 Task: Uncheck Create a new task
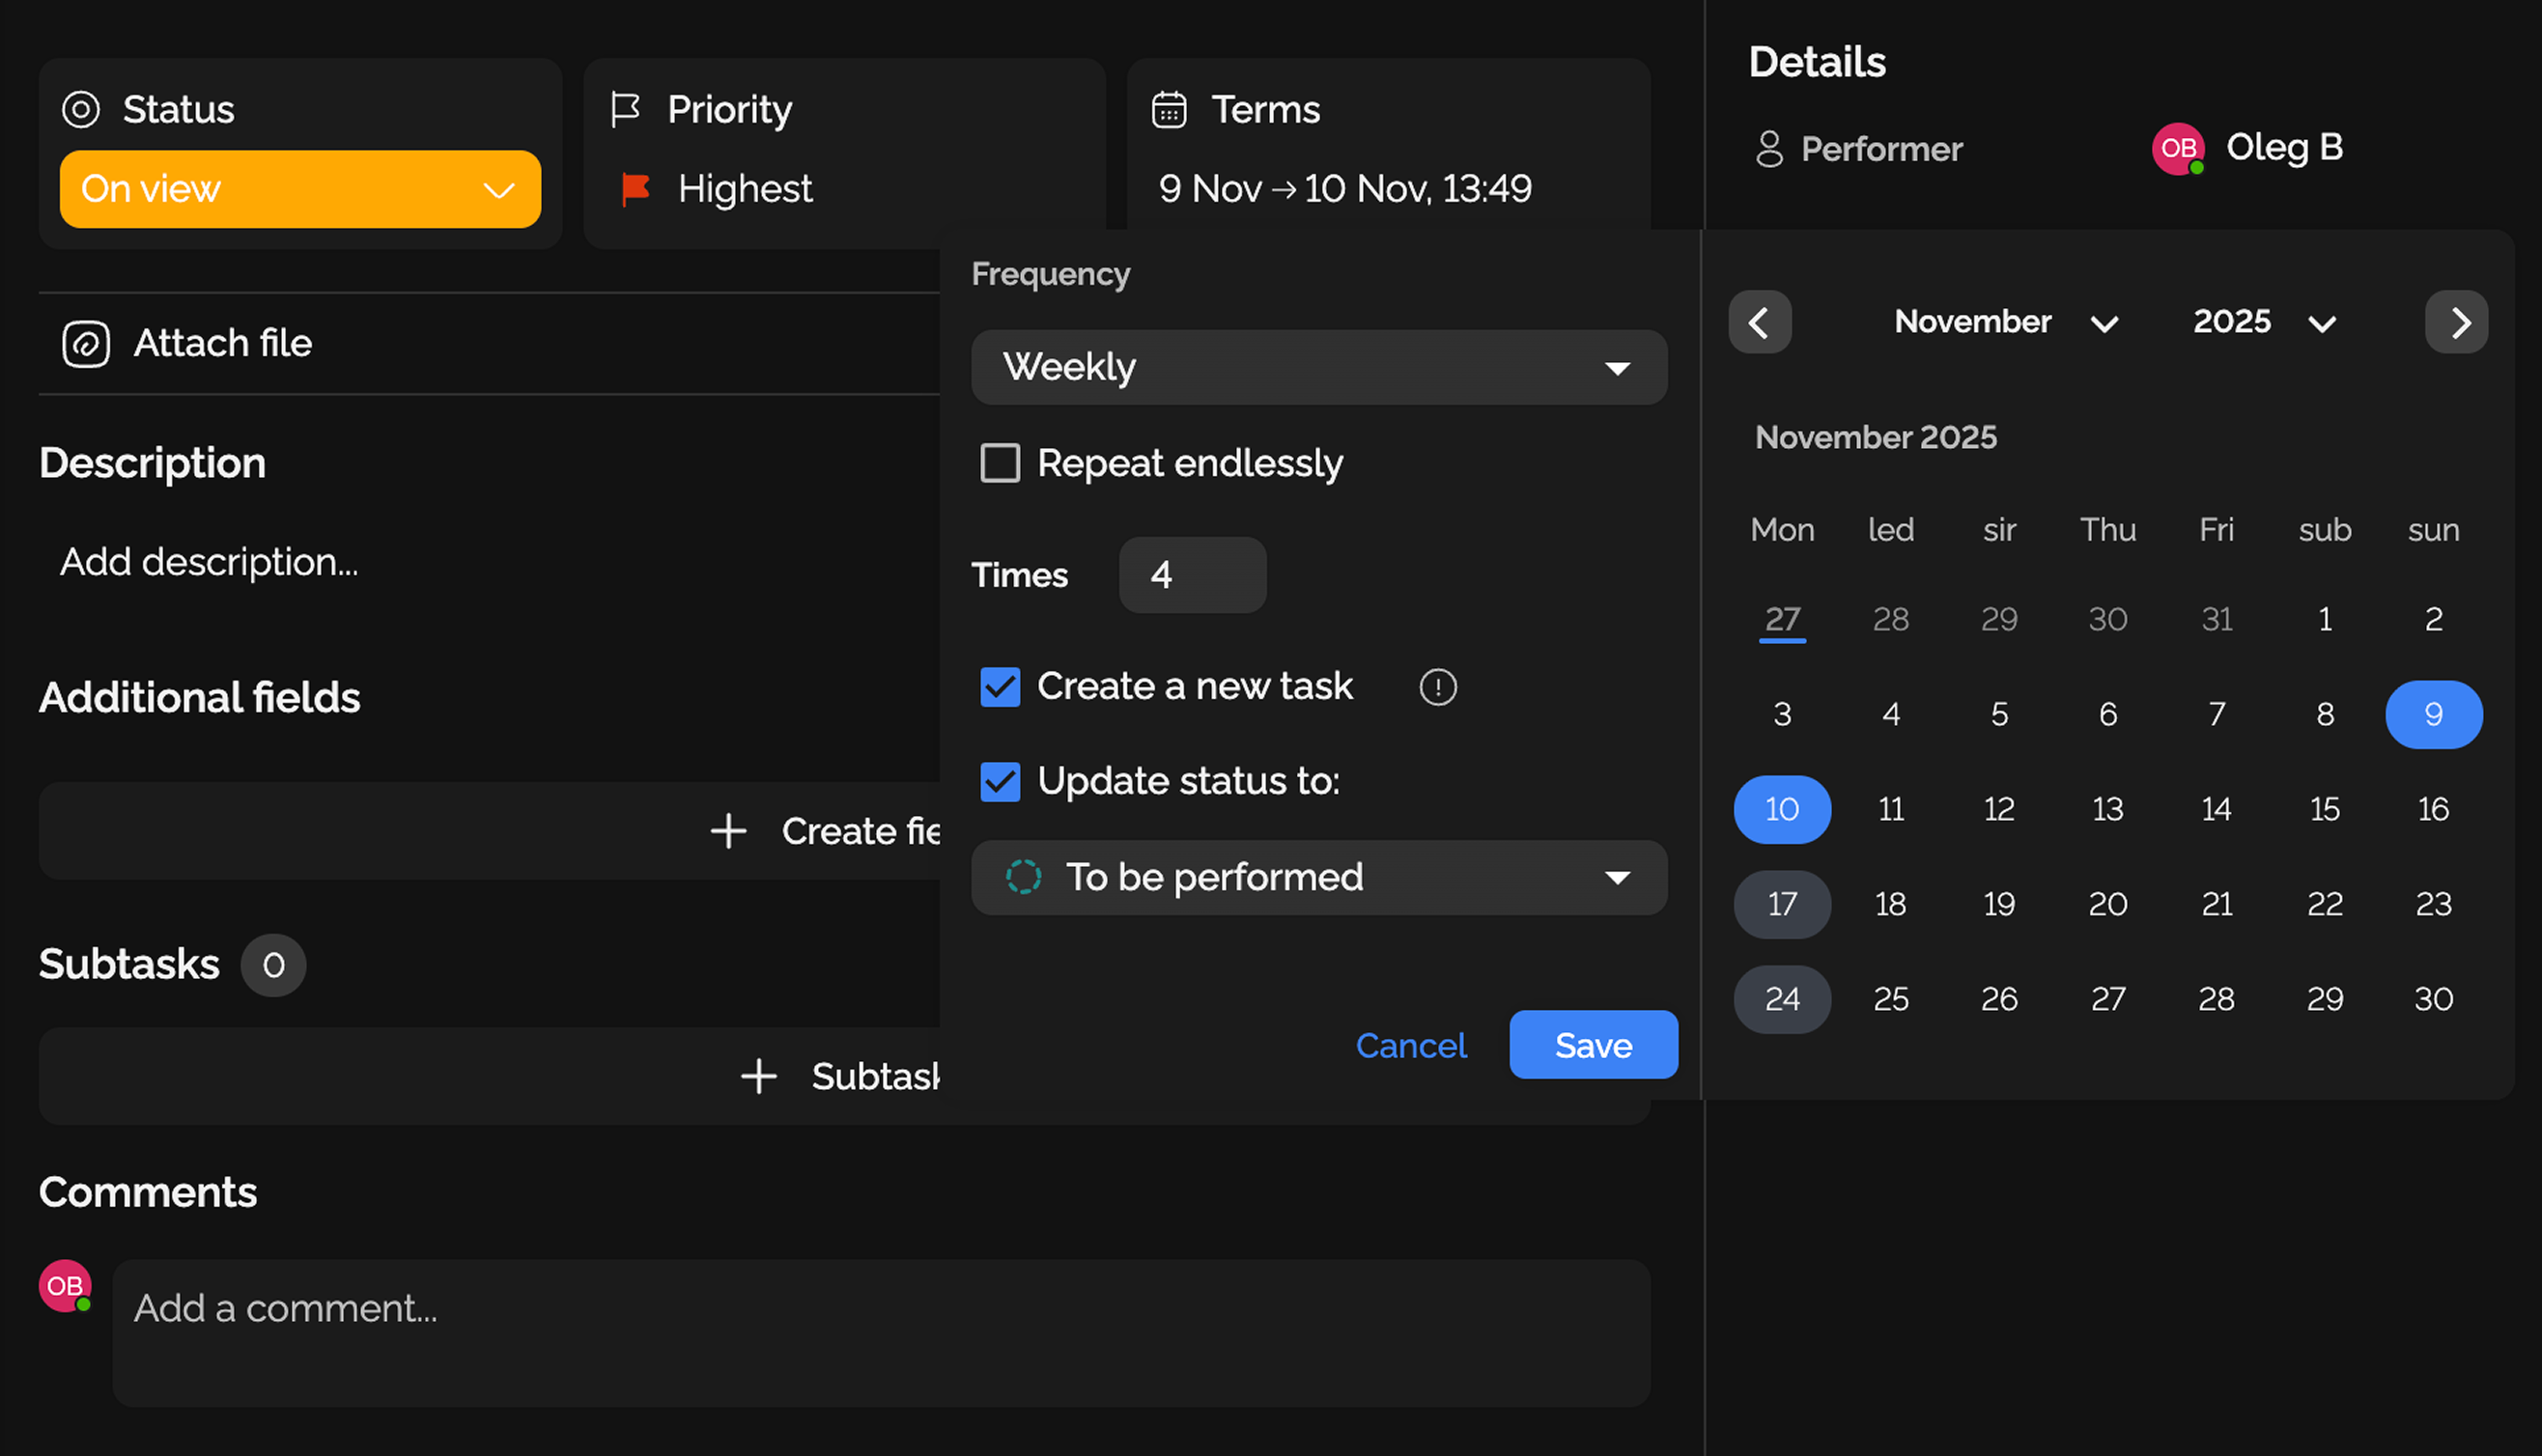click(1000, 687)
